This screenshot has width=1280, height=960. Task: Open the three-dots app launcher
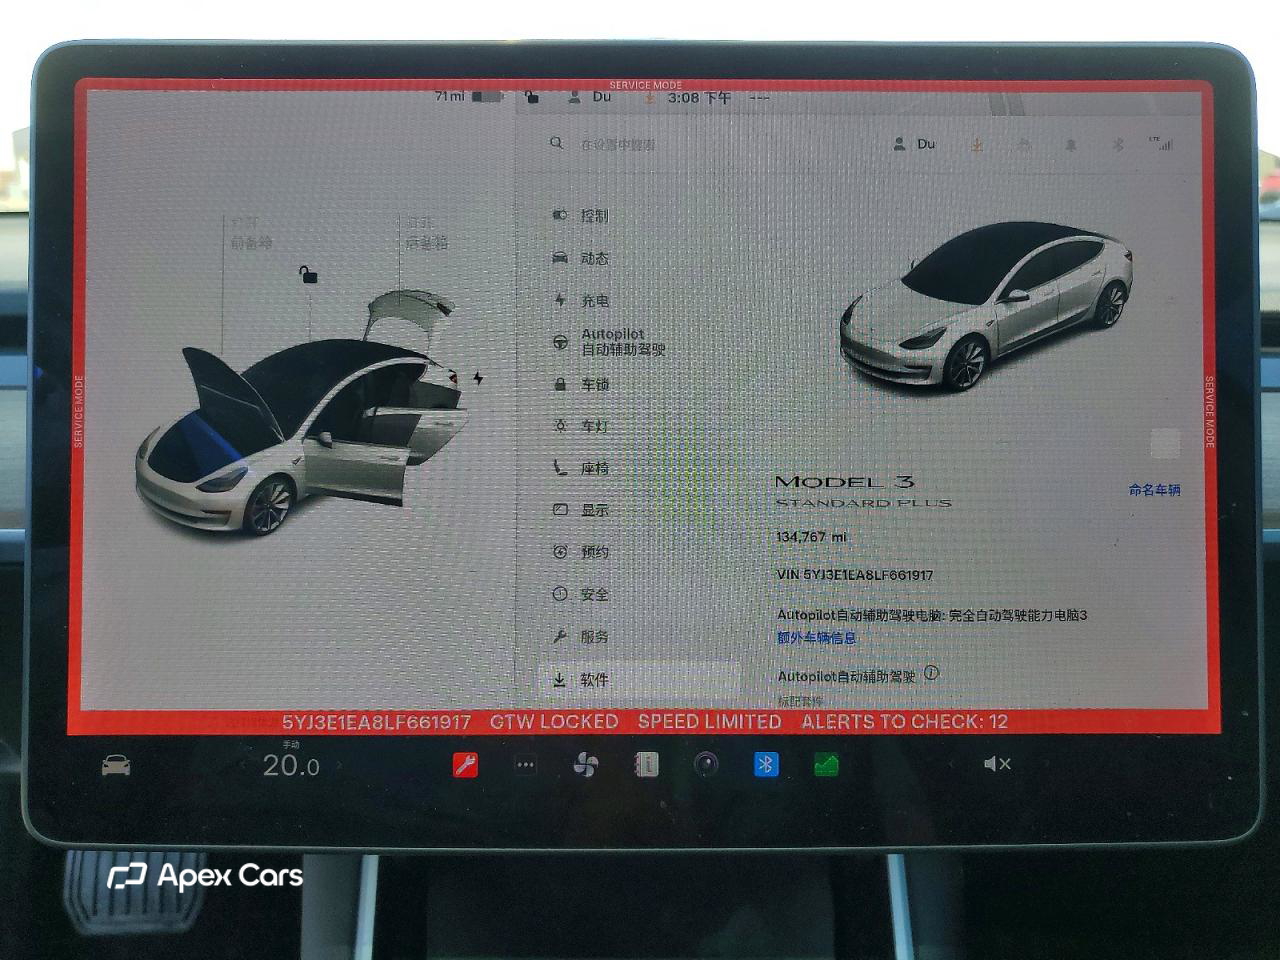(x=525, y=765)
